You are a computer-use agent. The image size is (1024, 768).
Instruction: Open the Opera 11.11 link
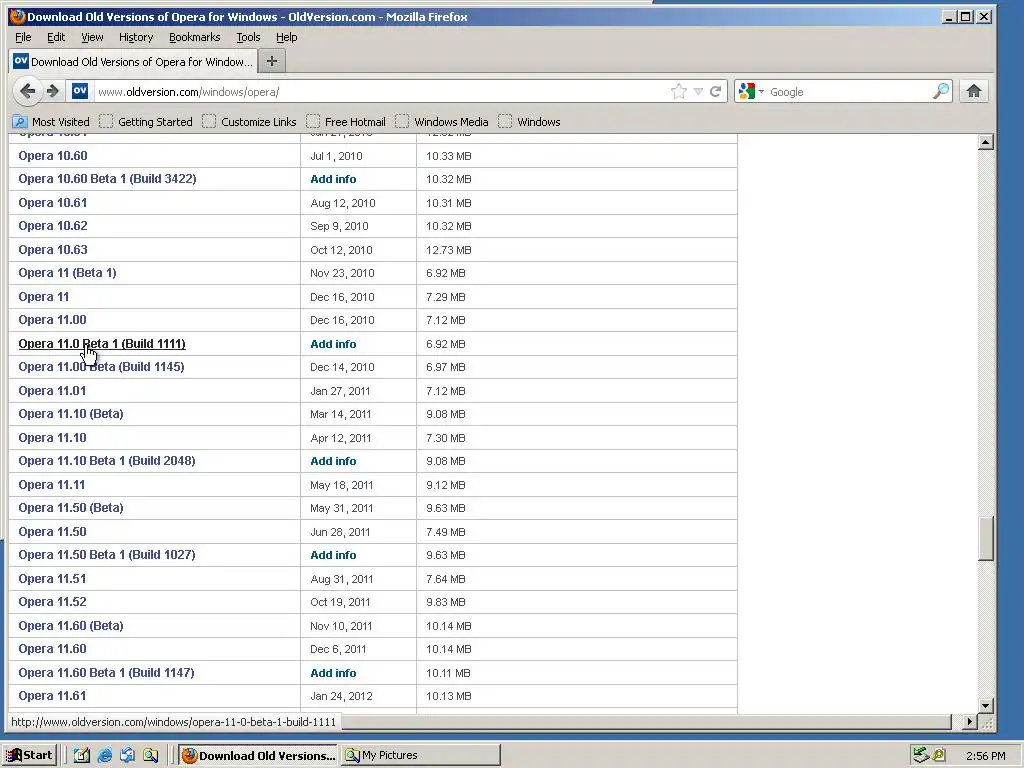pos(52,485)
